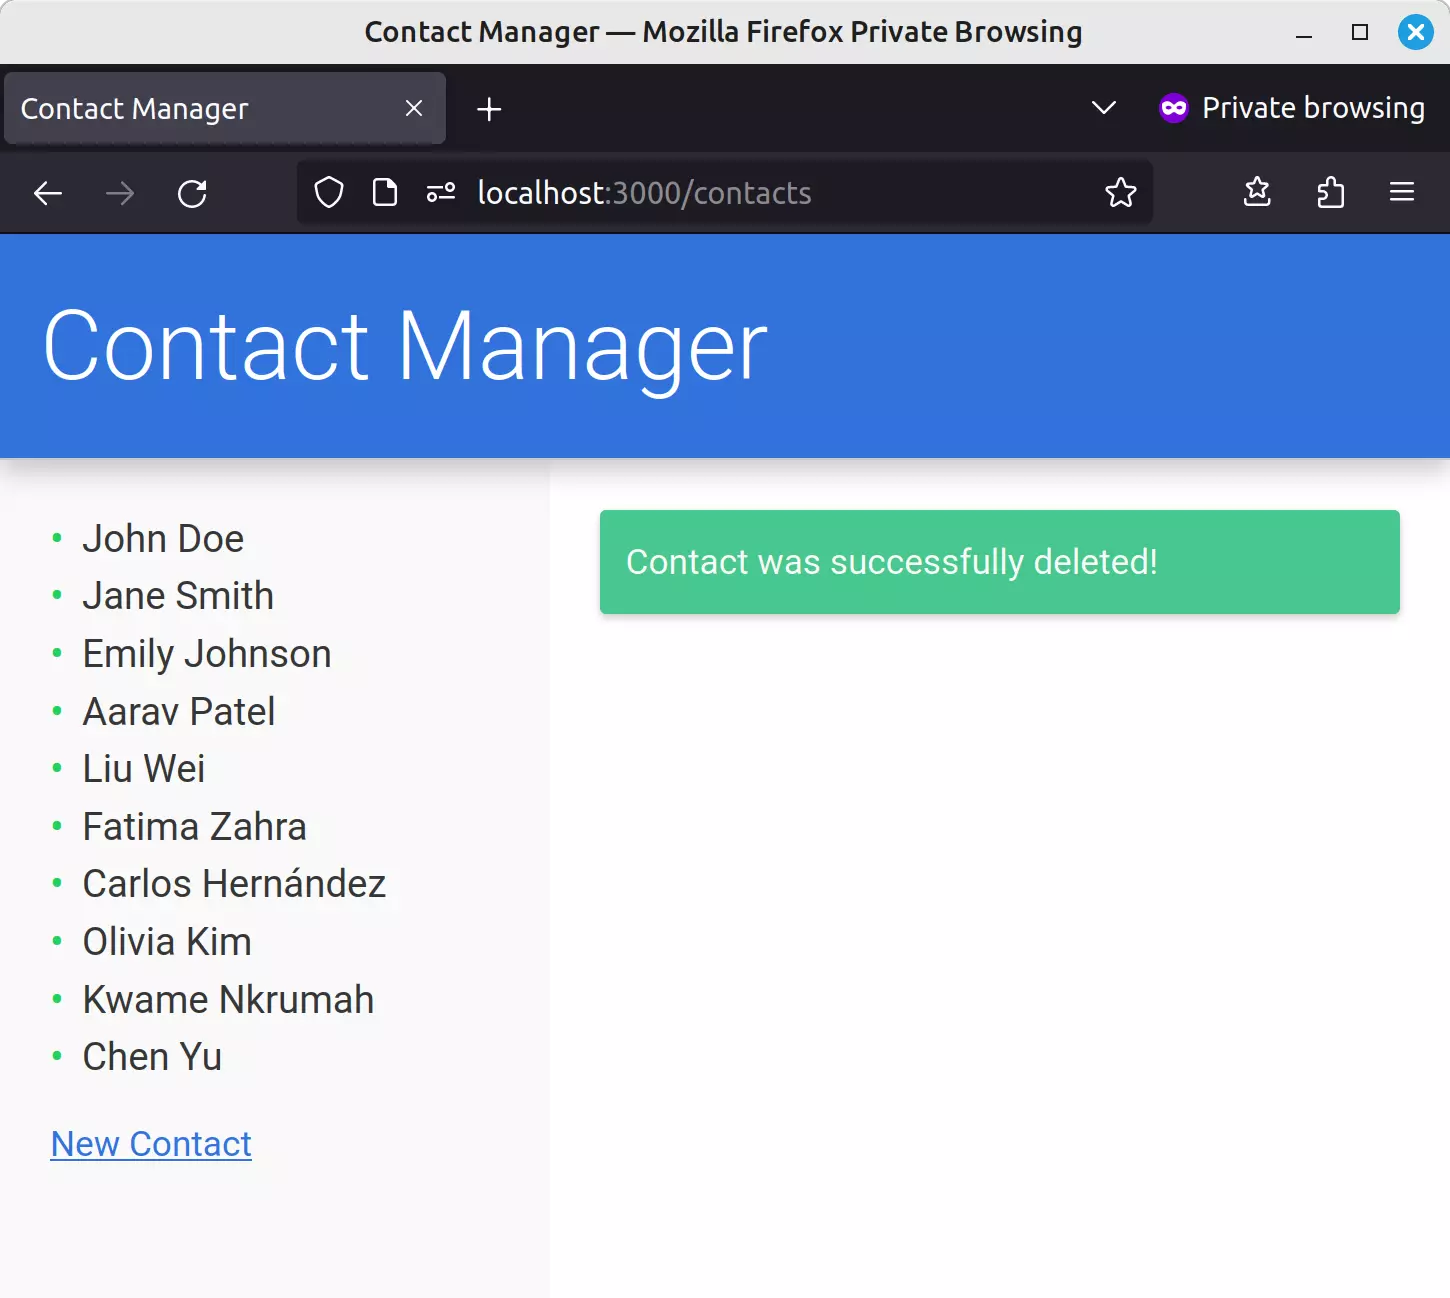Open the bookmarks star tray icon

click(1257, 192)
